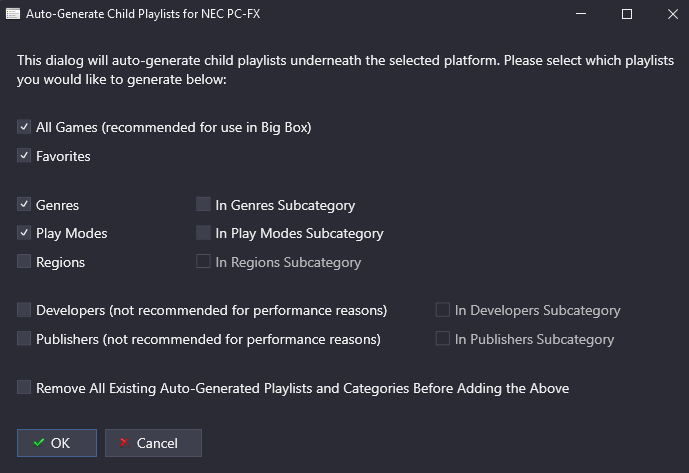Untick the Play Modes checkbox

pyautogui.click(x=24, y=233)
